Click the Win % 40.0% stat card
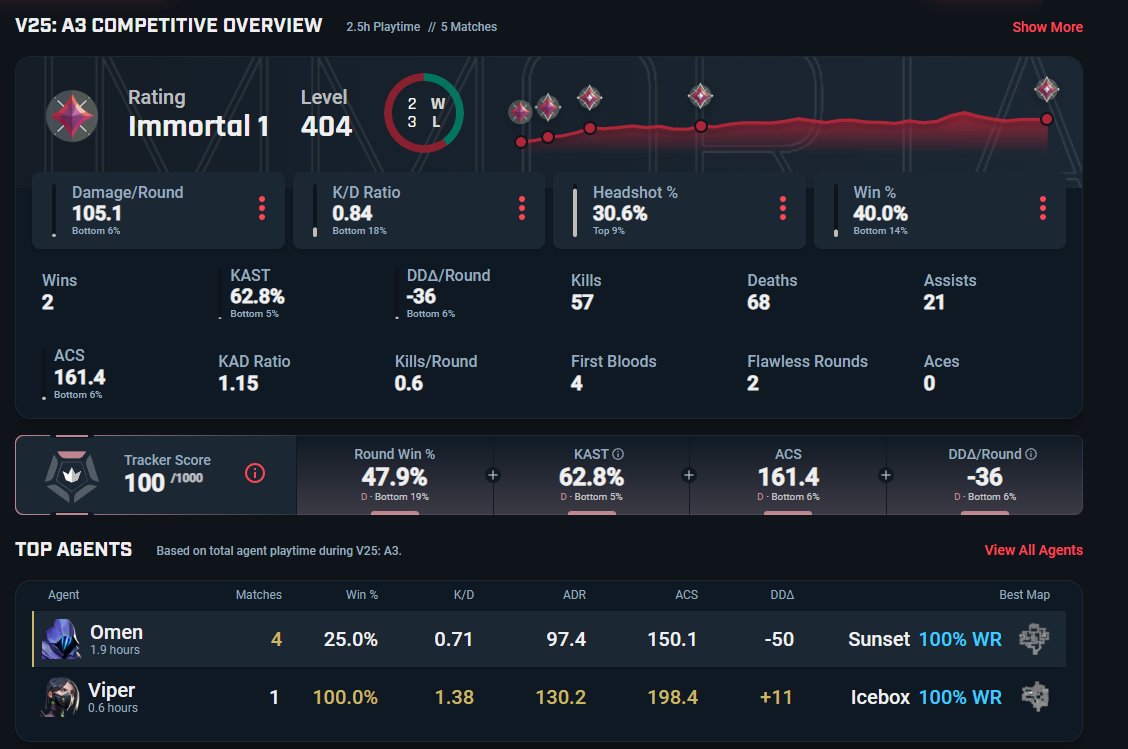The width and height of the screenshot is (1128, 749). pyautogui.click(x=940, y=210)
